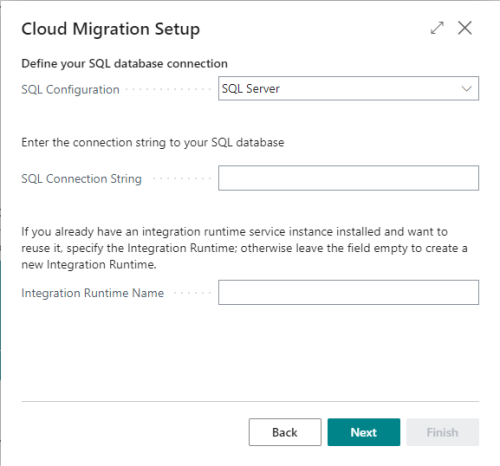Focus the SQL Connection String field

pos(348,178)
